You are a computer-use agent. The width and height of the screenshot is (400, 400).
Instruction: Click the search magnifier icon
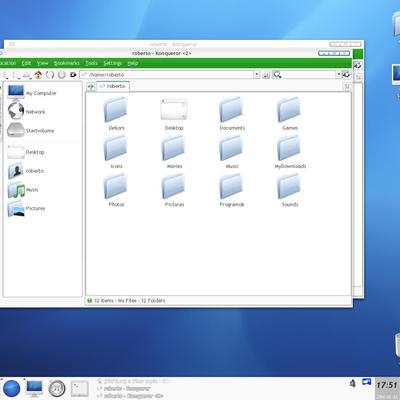pos(277,75)
